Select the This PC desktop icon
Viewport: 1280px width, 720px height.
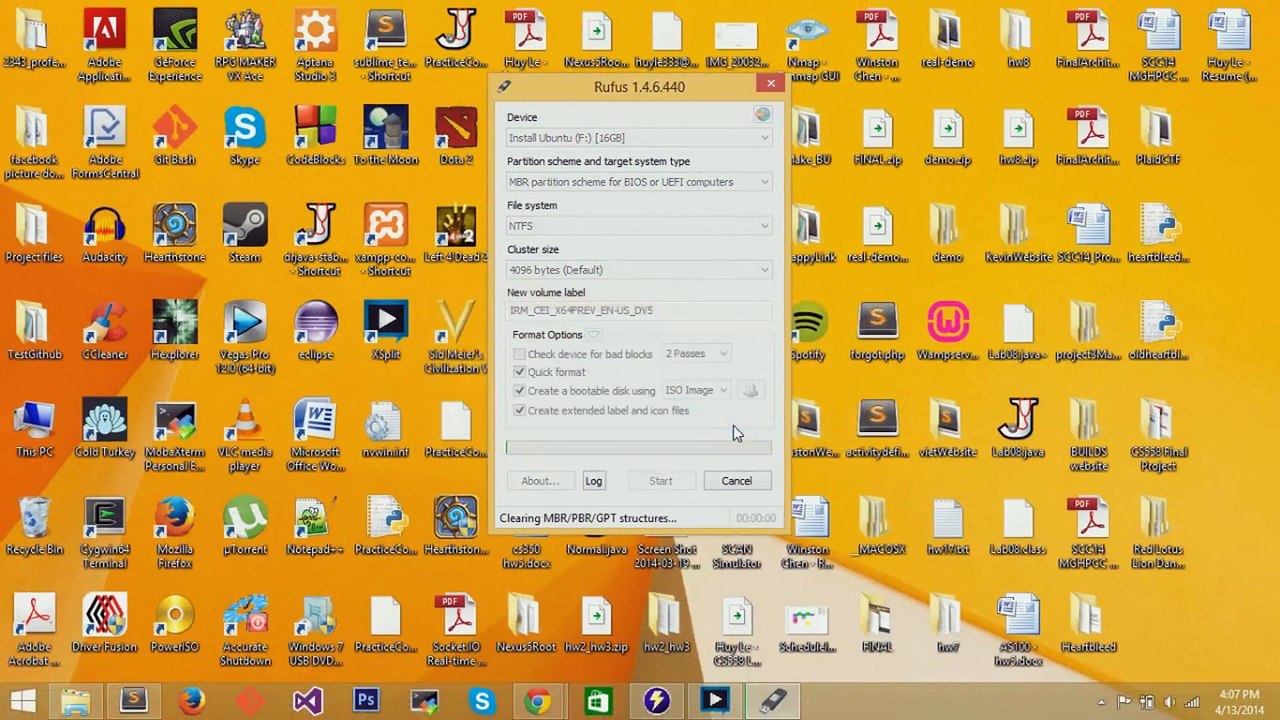pos(34,429)
